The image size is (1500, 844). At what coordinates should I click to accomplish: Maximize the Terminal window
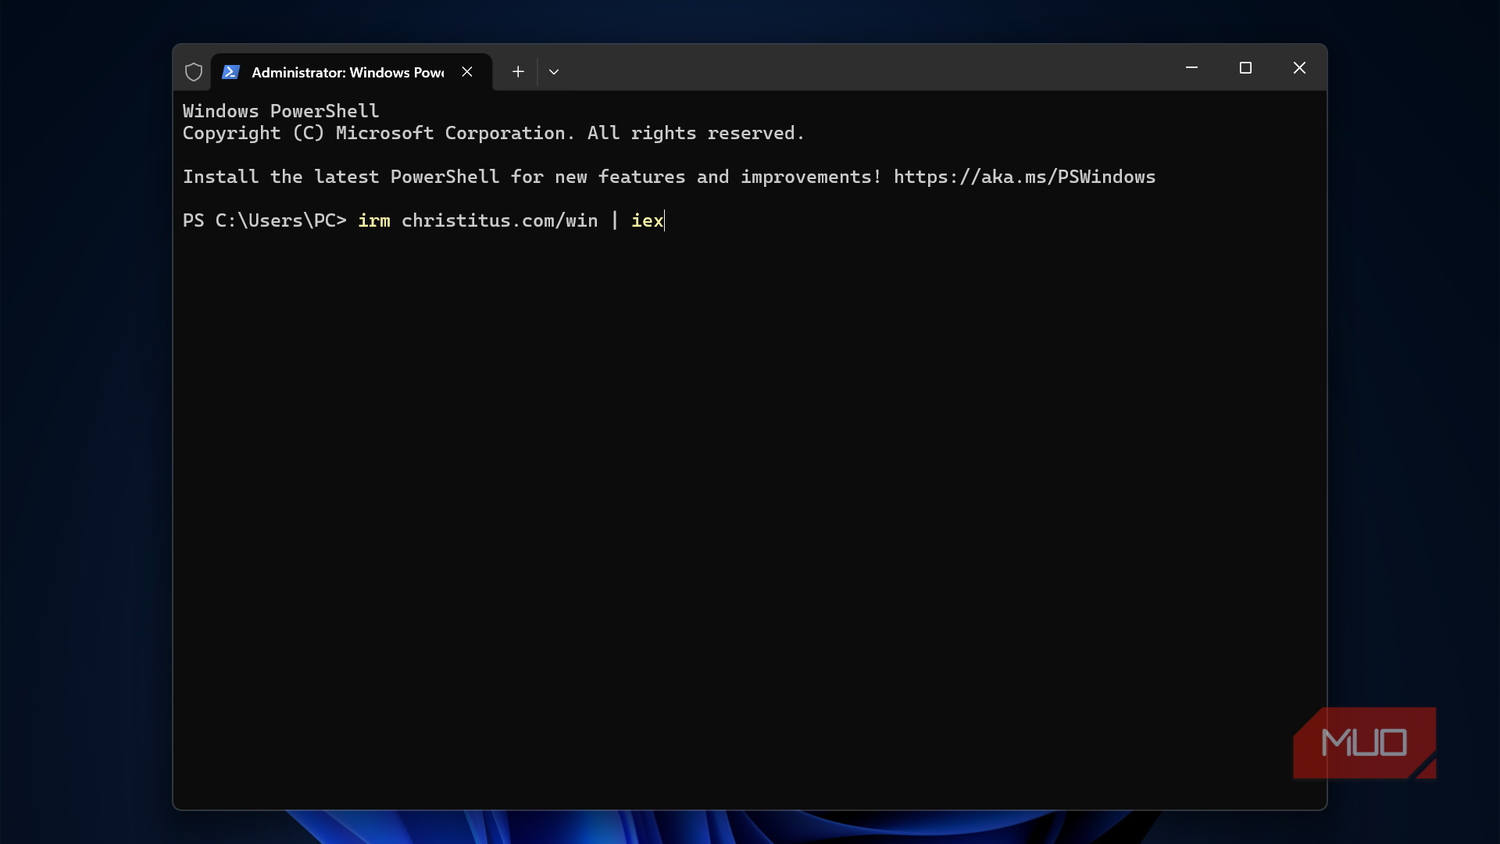point(1246,68)
